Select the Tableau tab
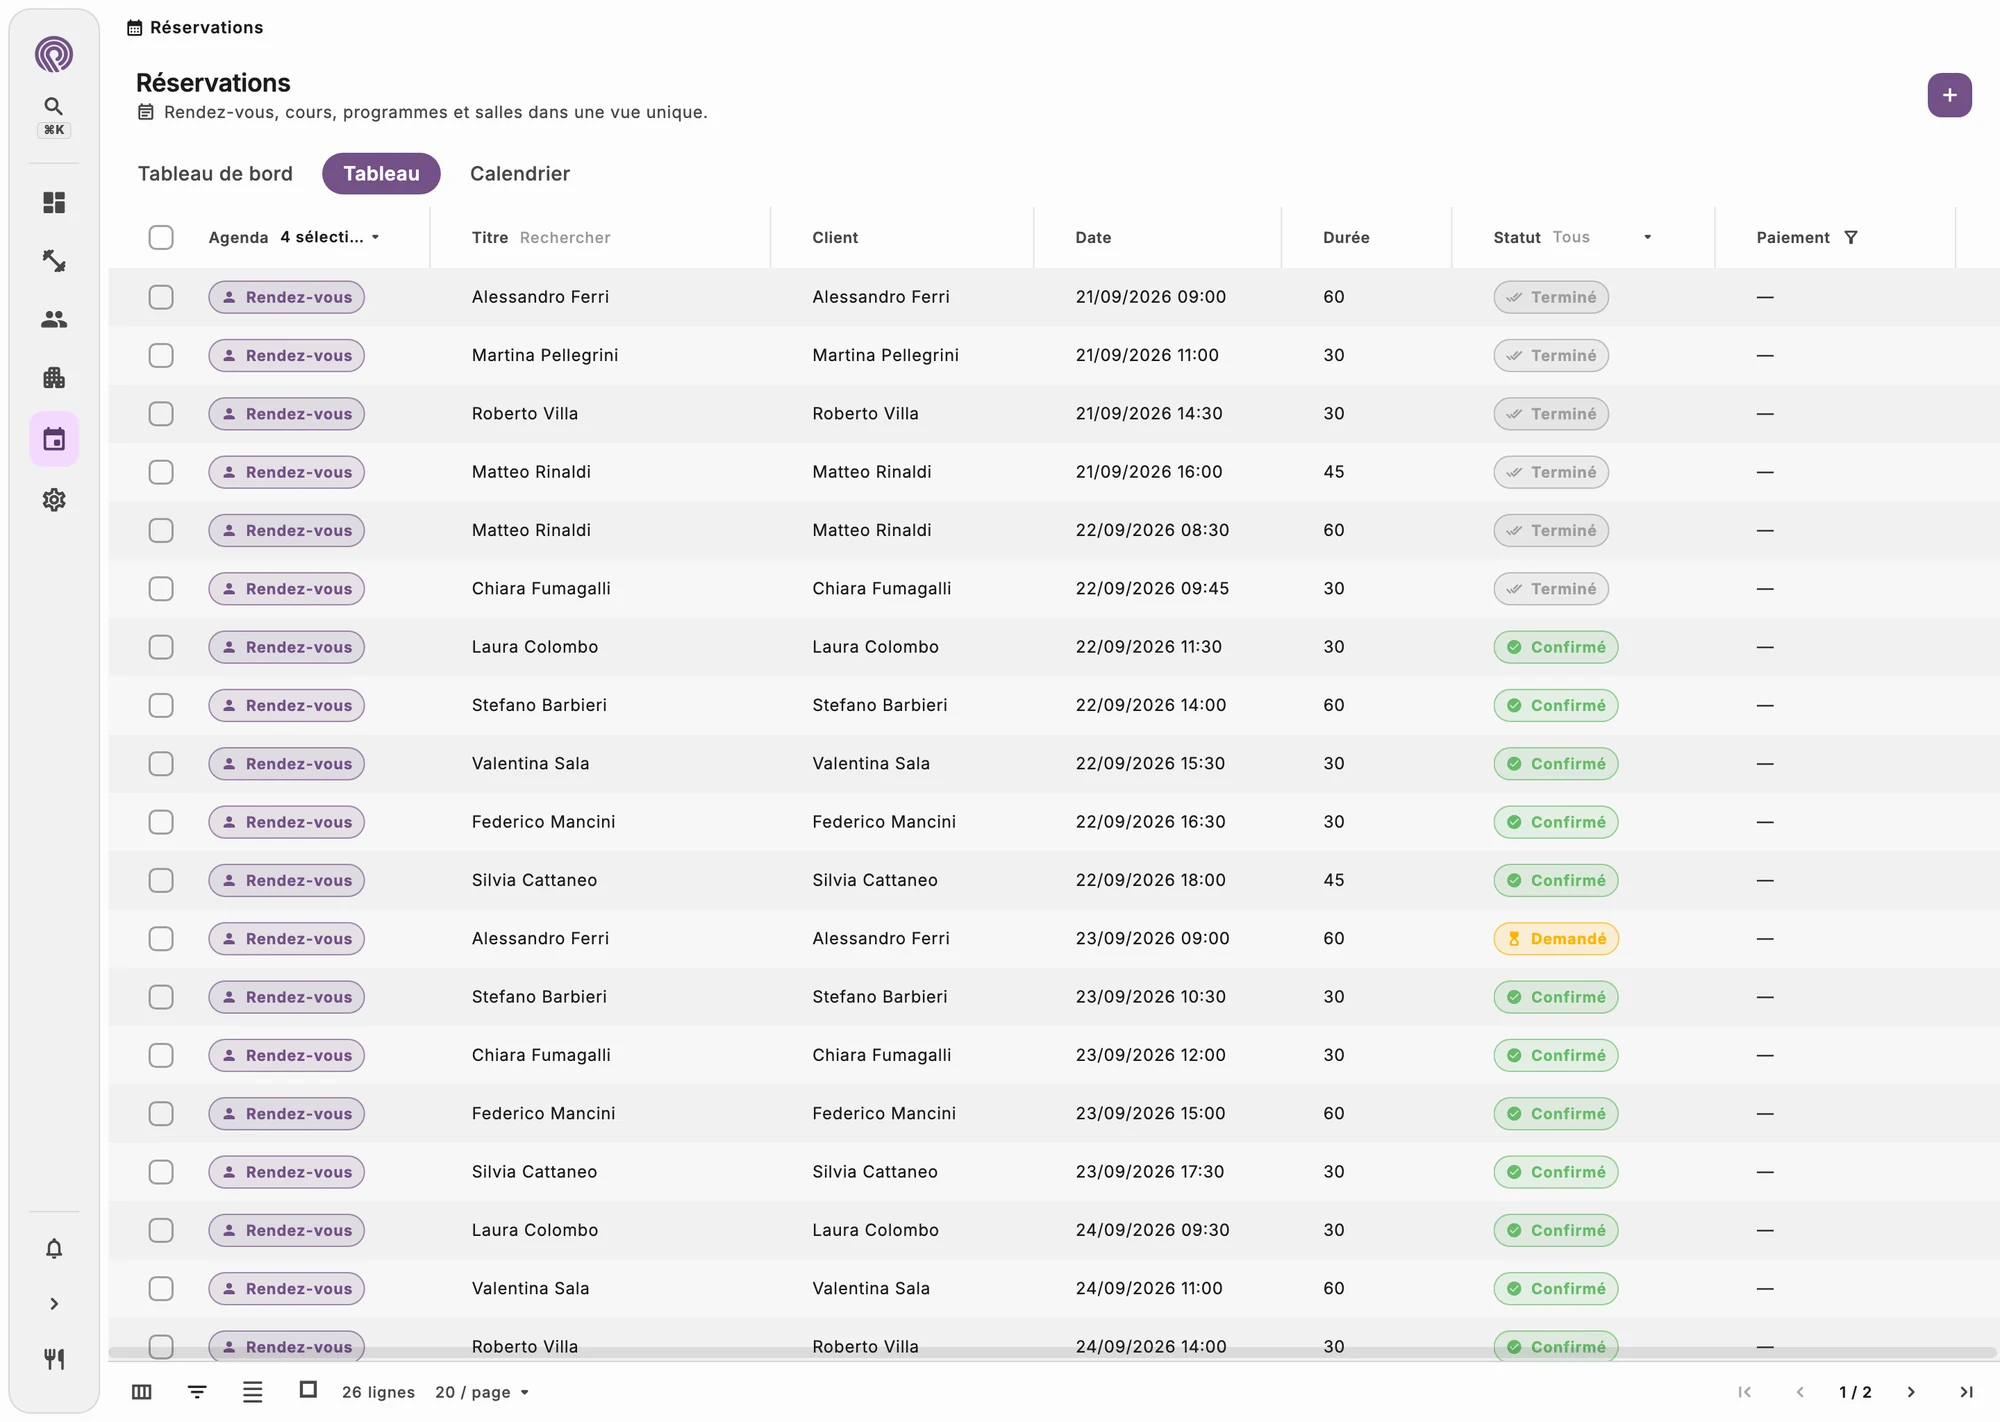The height and width of the screenshot is (1422, 2000). click(381, 173)
